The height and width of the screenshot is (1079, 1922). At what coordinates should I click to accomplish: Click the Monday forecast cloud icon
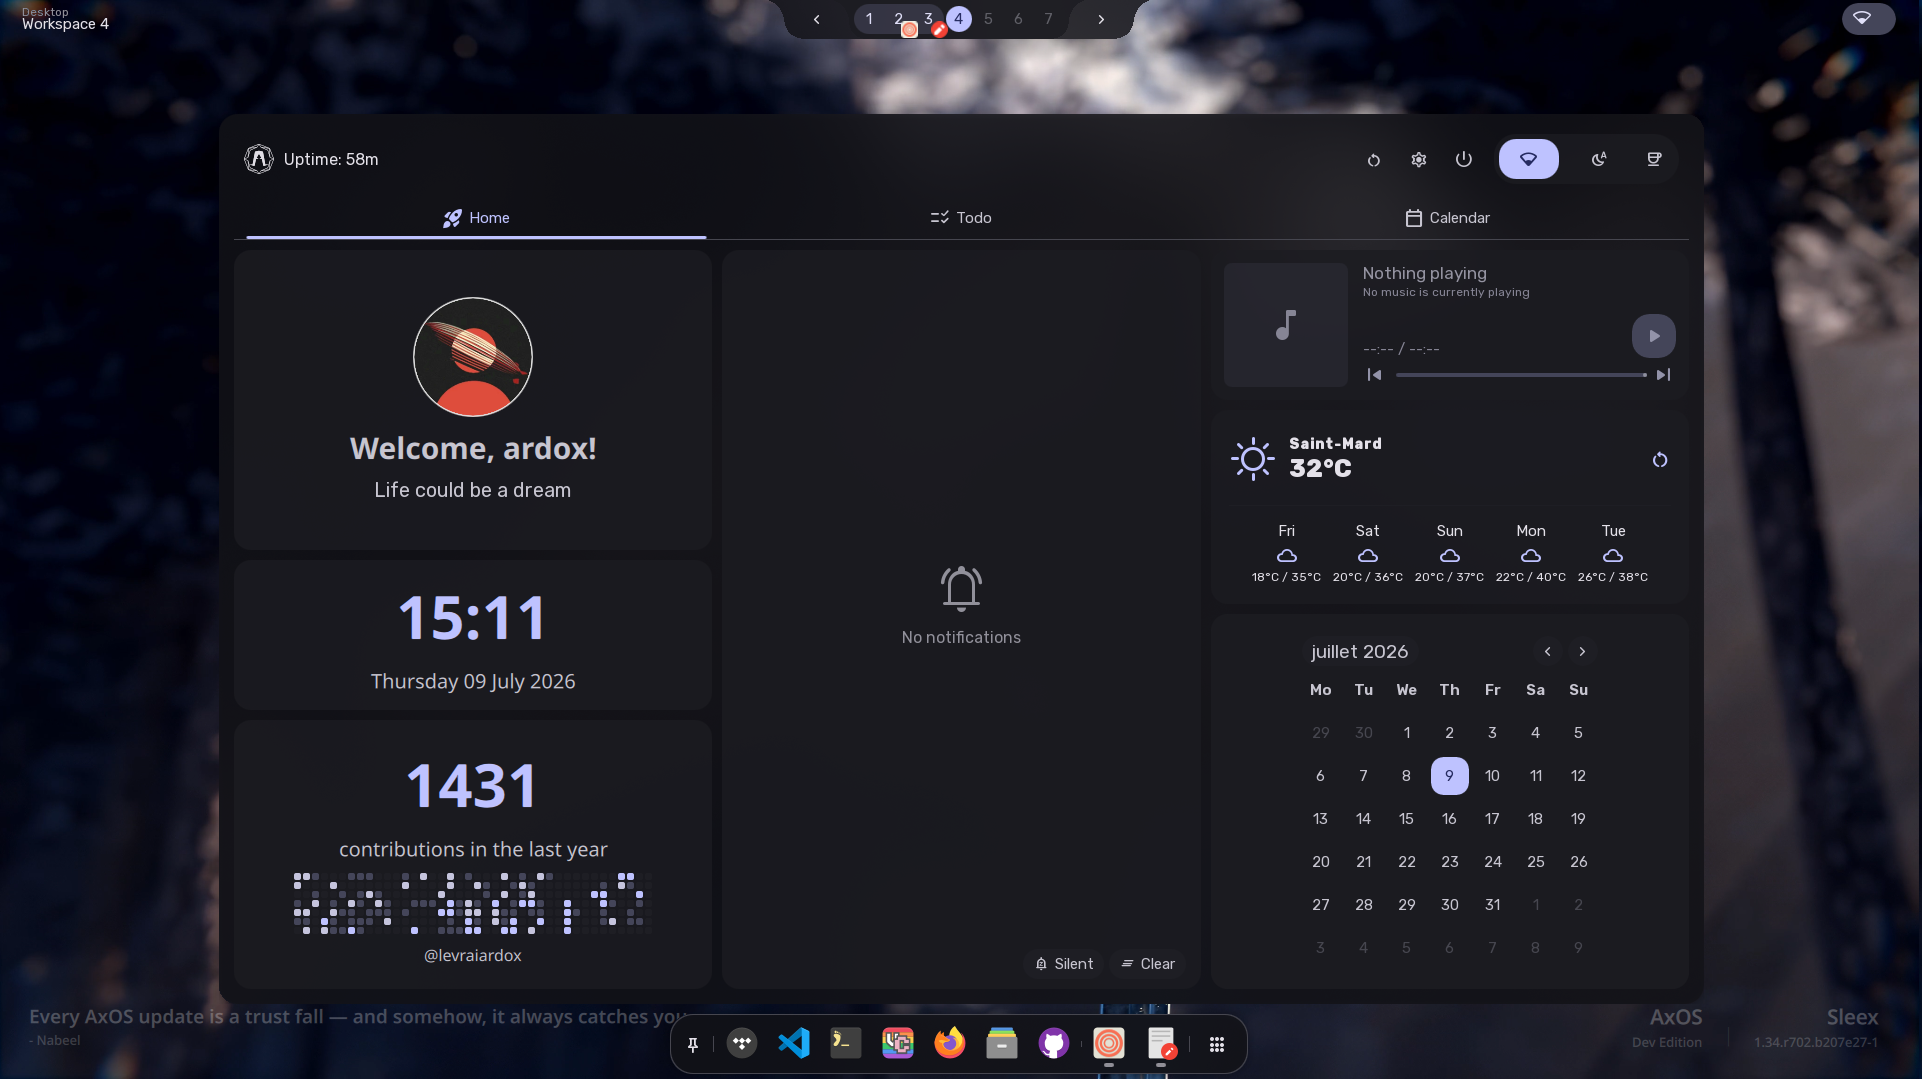click(x=1531, y=556)
